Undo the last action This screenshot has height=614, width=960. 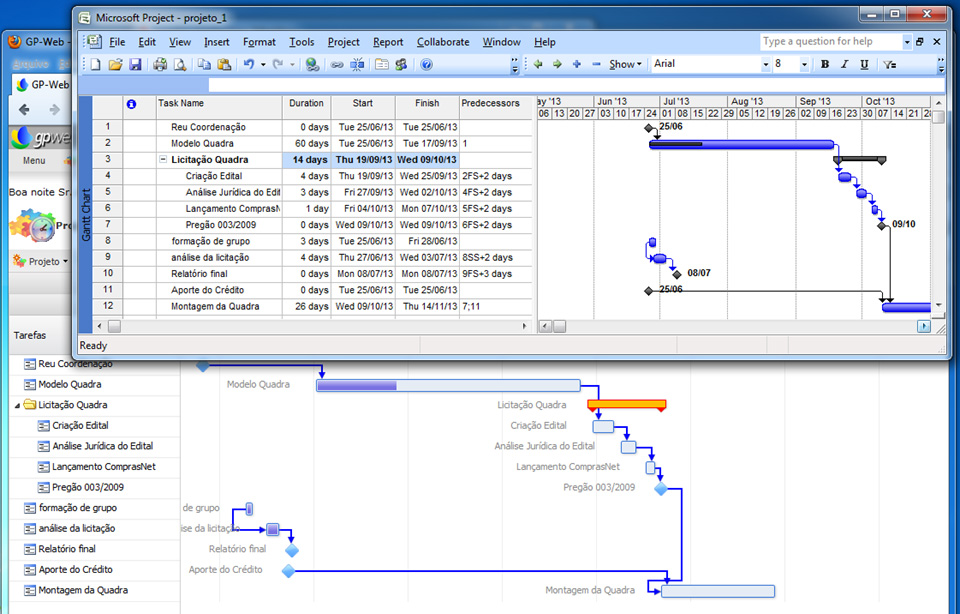click(249, 64)
